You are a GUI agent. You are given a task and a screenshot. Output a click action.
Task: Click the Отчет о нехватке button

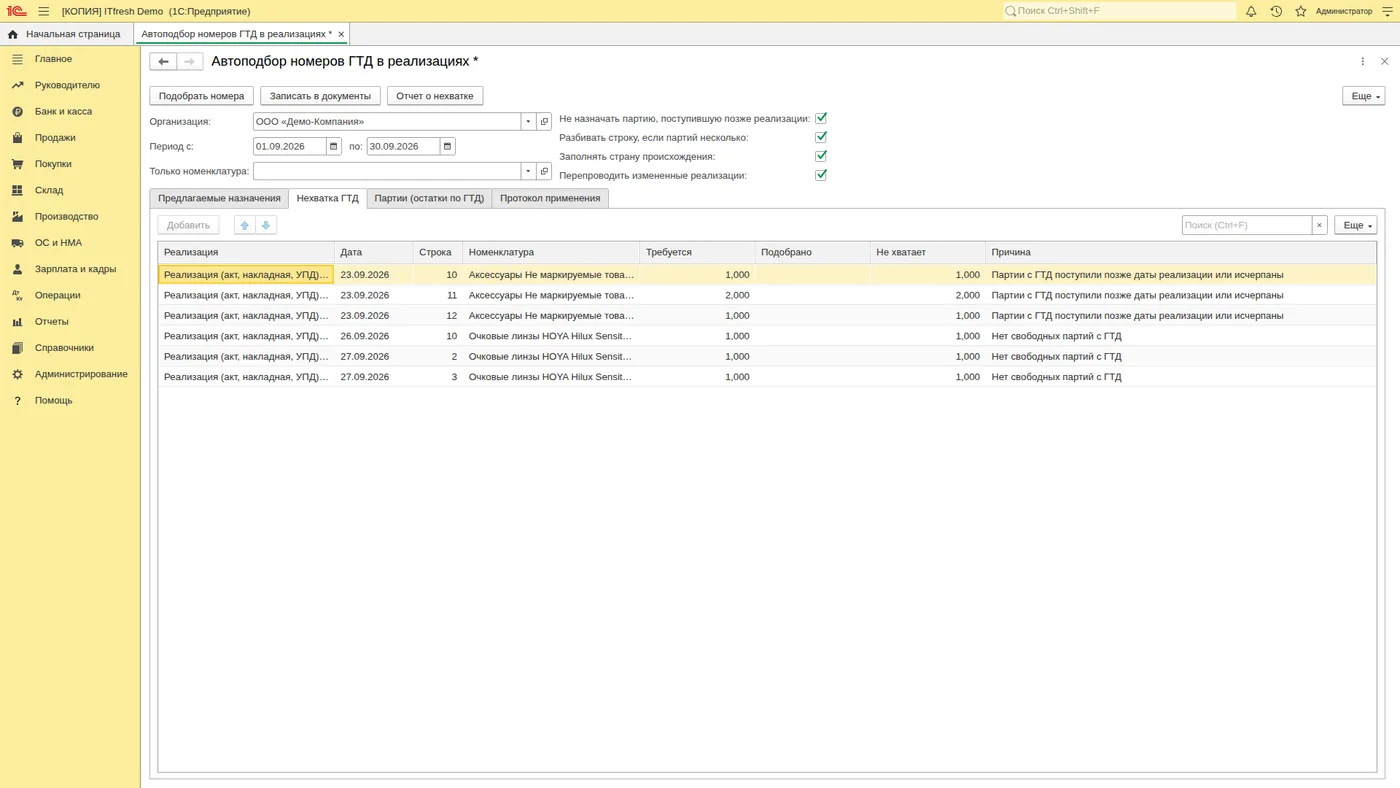(x=435, y=96)
